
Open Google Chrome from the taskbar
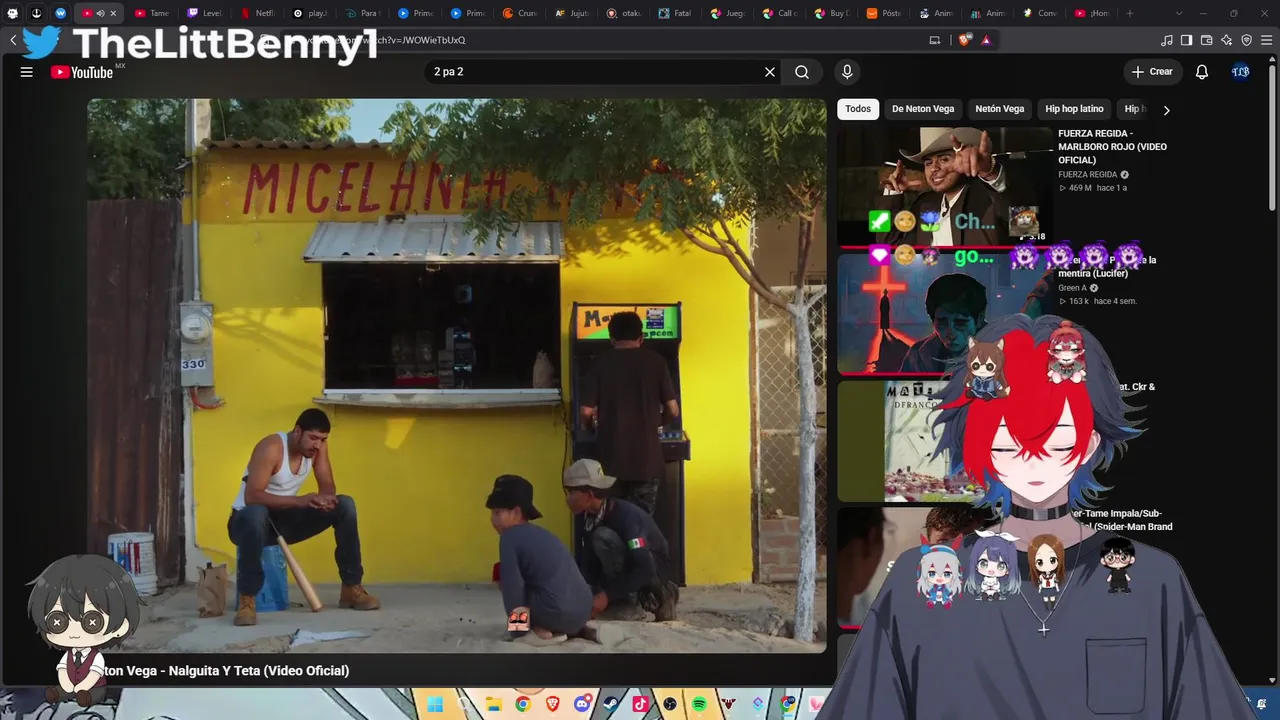coord(522,705)
